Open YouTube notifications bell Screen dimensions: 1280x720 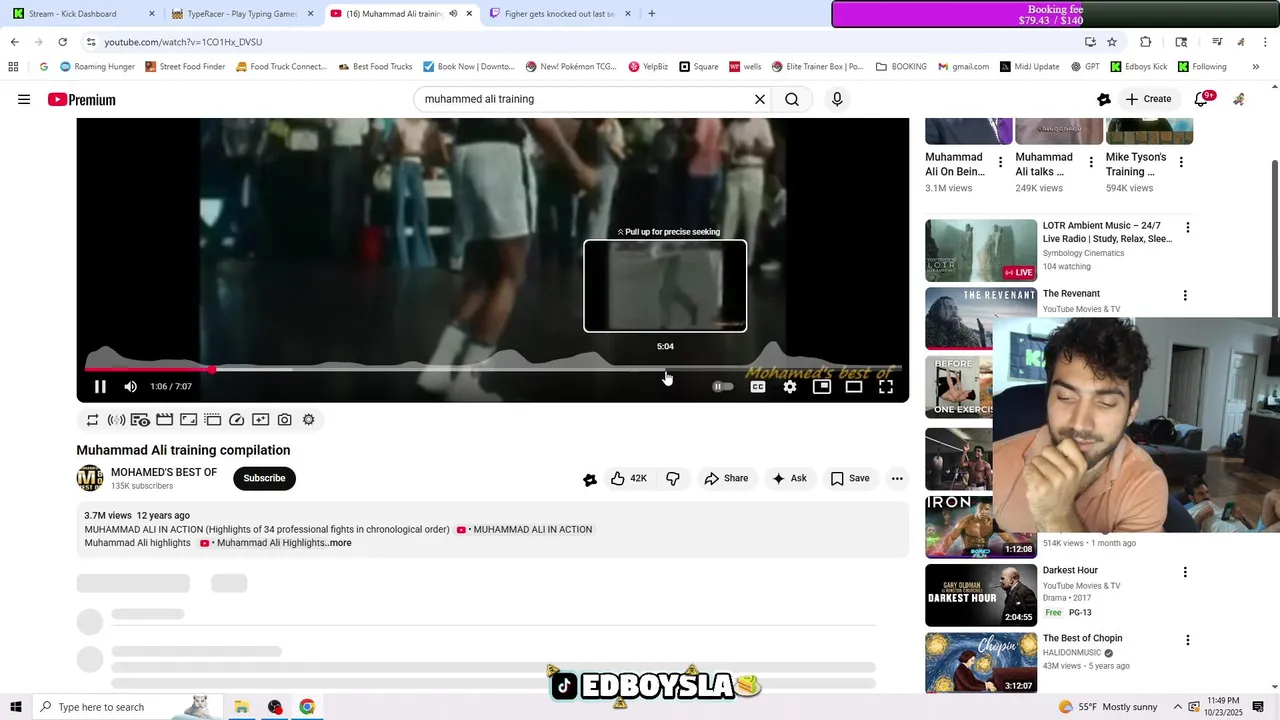point(1203,99)
